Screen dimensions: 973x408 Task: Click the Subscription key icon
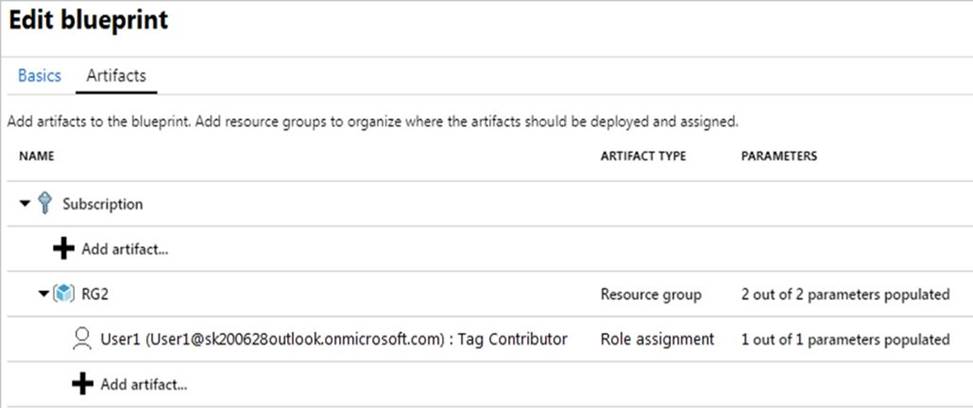44,203
